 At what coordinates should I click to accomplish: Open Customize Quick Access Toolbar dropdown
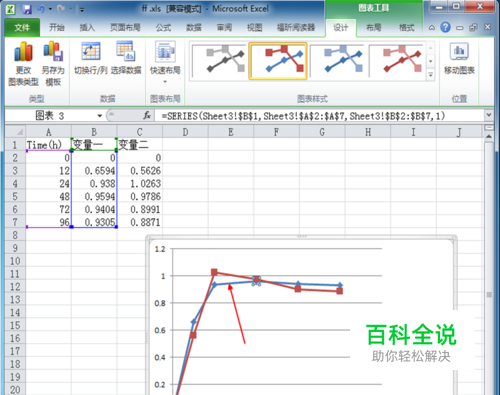pos(82,10)
